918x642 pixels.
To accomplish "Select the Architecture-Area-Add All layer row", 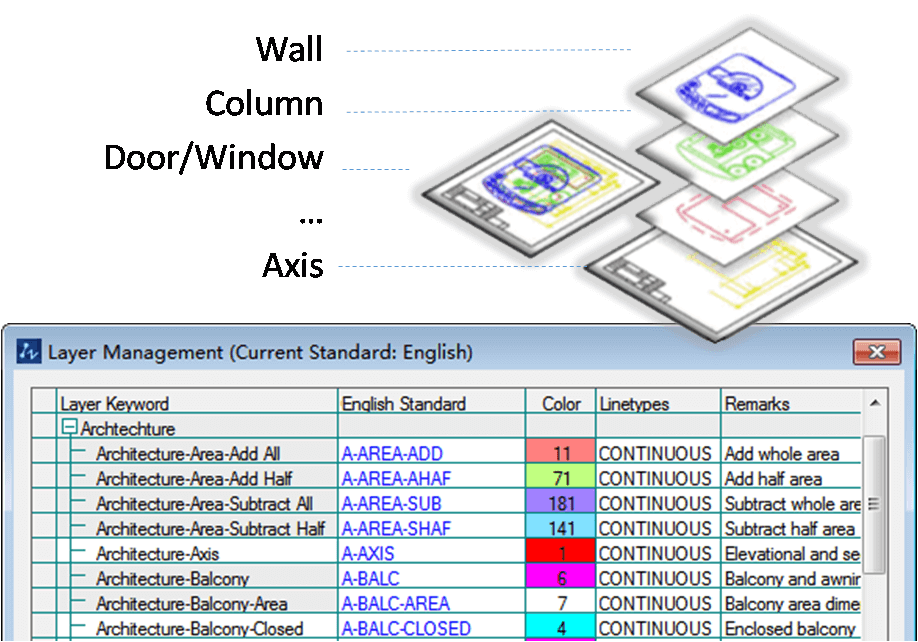I will (x=188, y=454).
